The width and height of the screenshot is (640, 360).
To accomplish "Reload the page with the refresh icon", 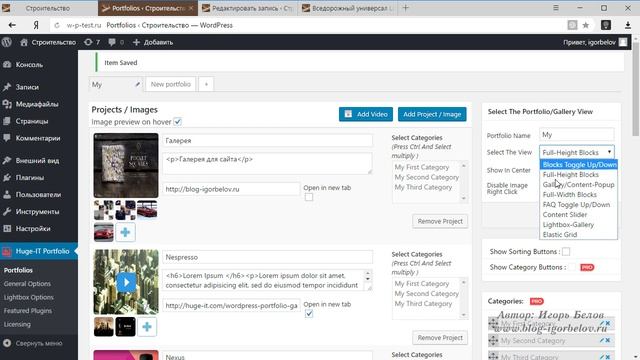I will tap(57, 25).
